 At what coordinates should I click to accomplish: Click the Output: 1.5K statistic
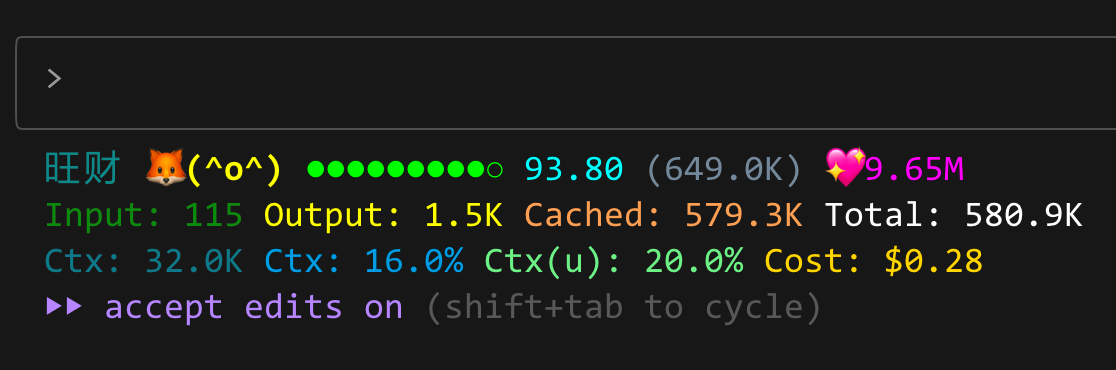click(x=384, y=216)
